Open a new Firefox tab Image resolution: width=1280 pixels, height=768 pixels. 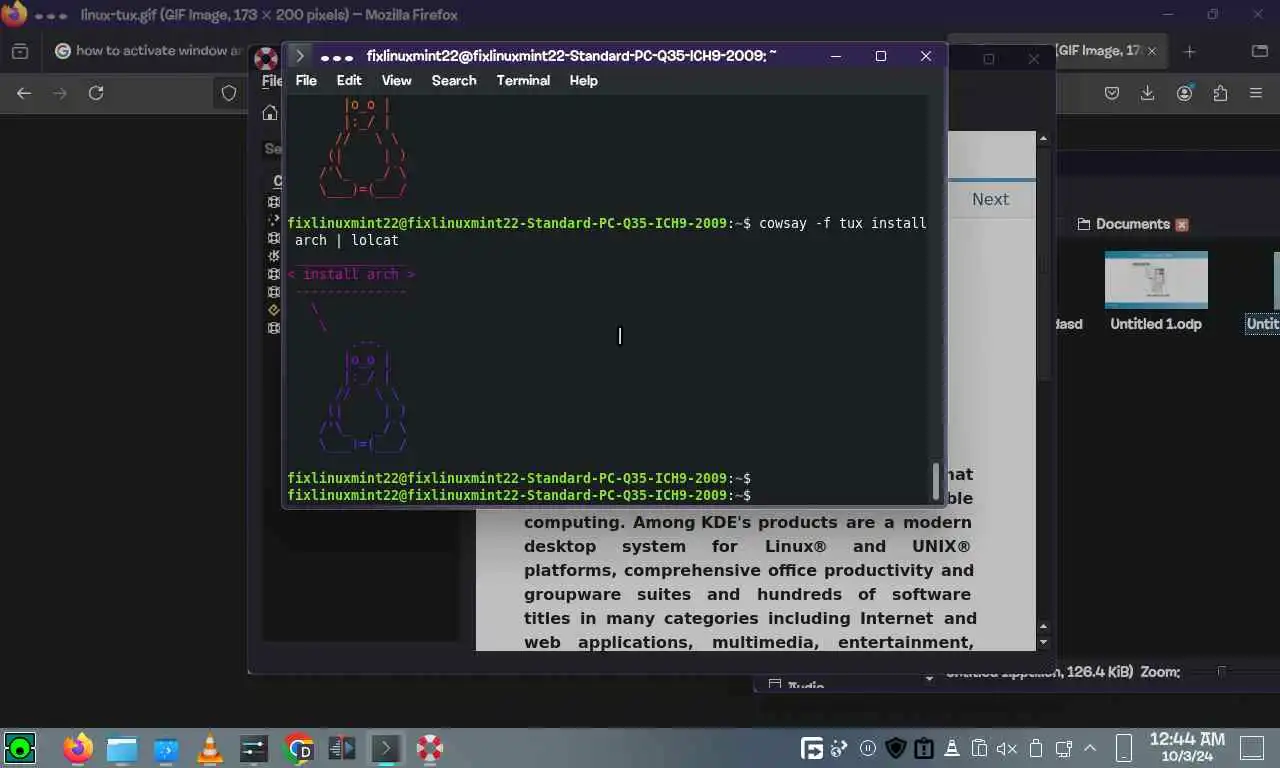pyautogui.click(x=1189, y=51)
